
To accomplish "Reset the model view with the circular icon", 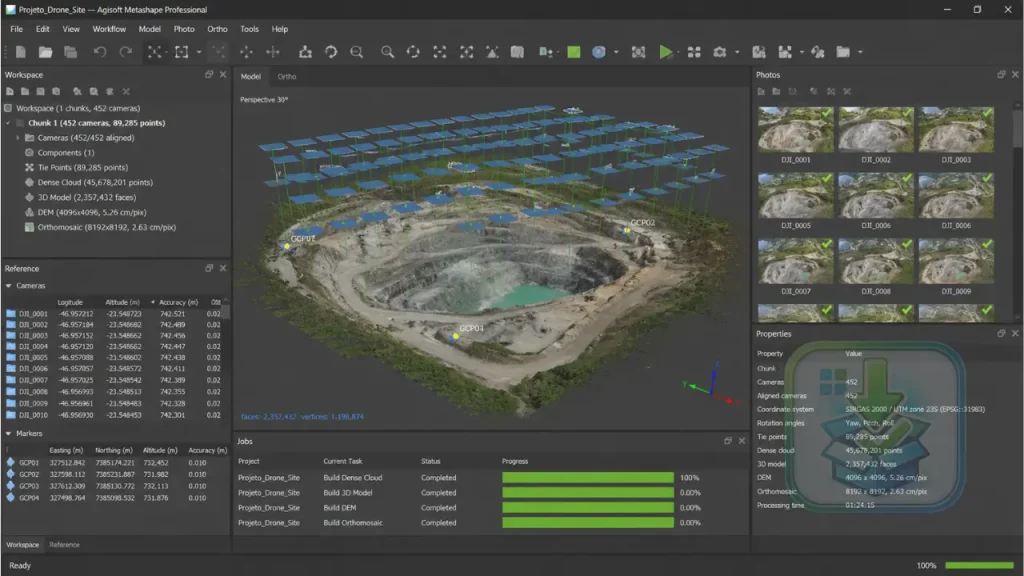I will click(x=413, y=52).
